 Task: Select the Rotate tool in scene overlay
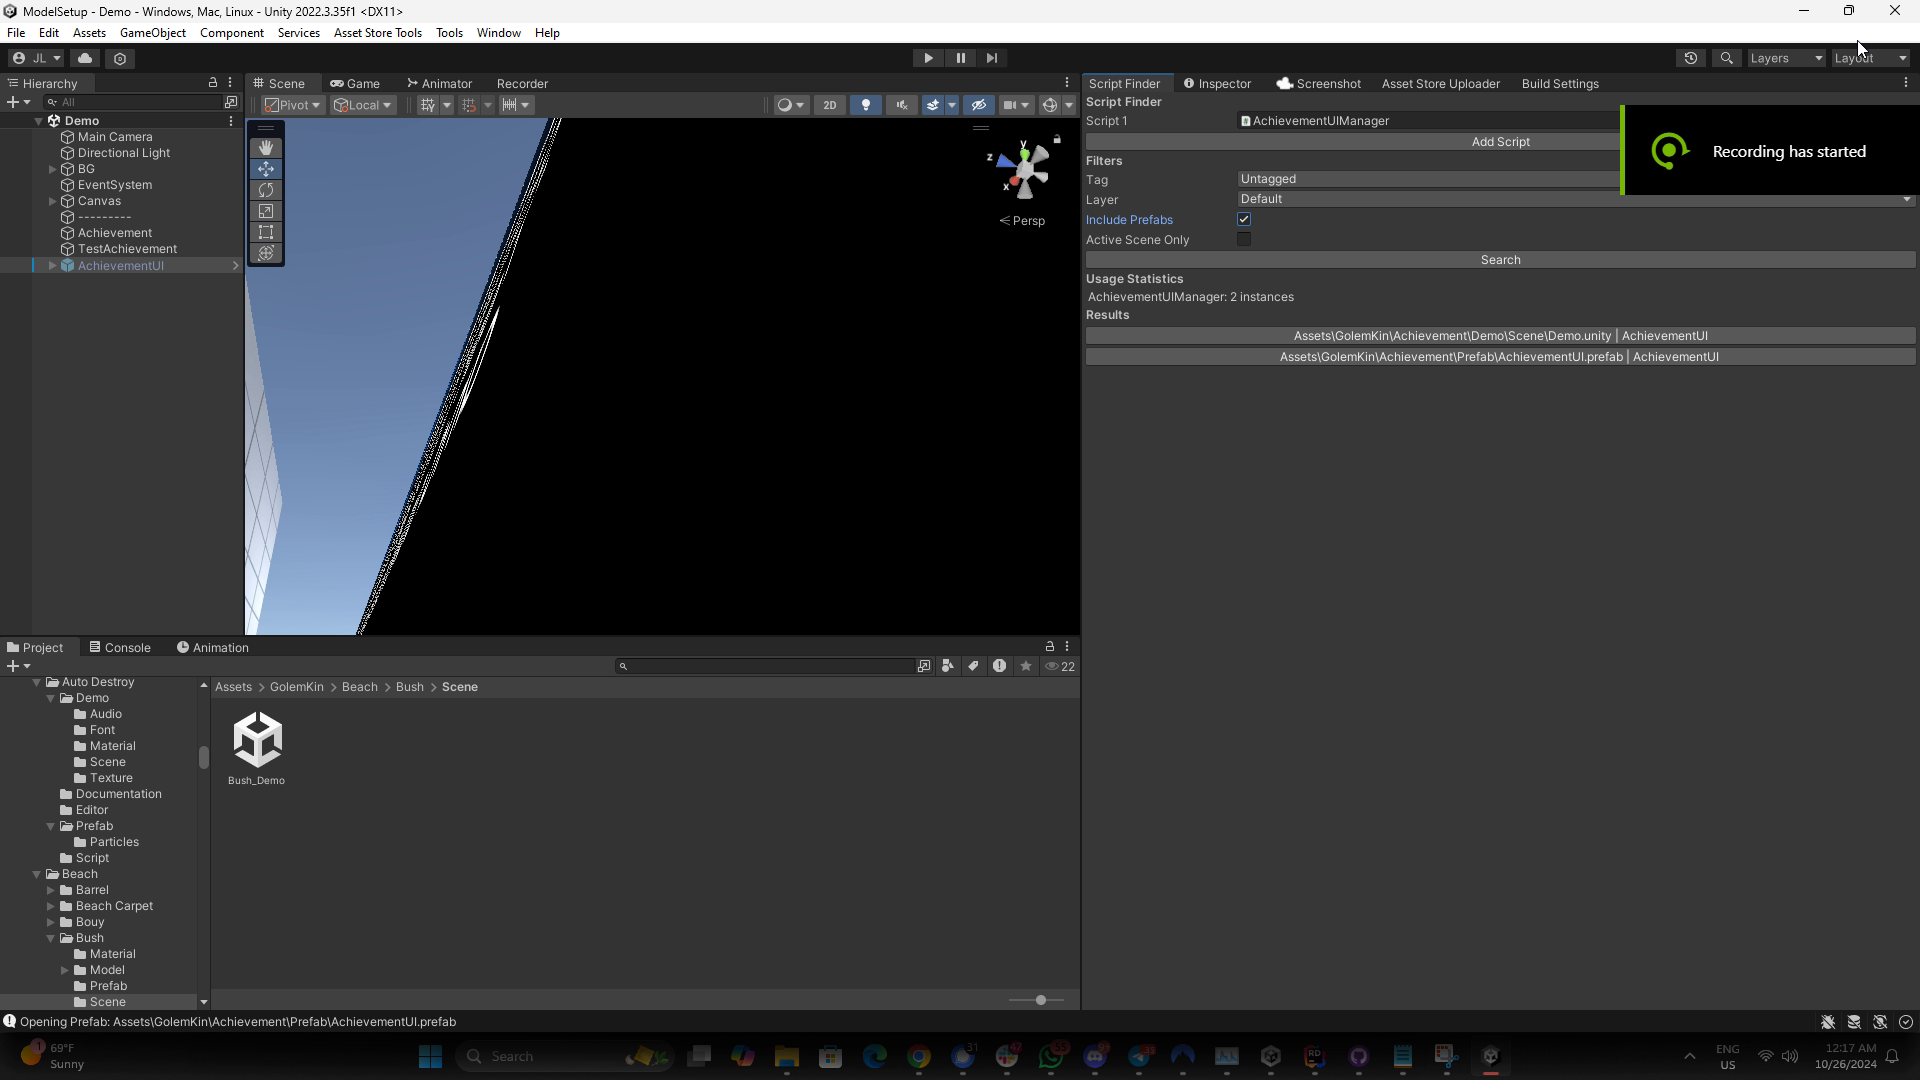click(x=266, y=190)
